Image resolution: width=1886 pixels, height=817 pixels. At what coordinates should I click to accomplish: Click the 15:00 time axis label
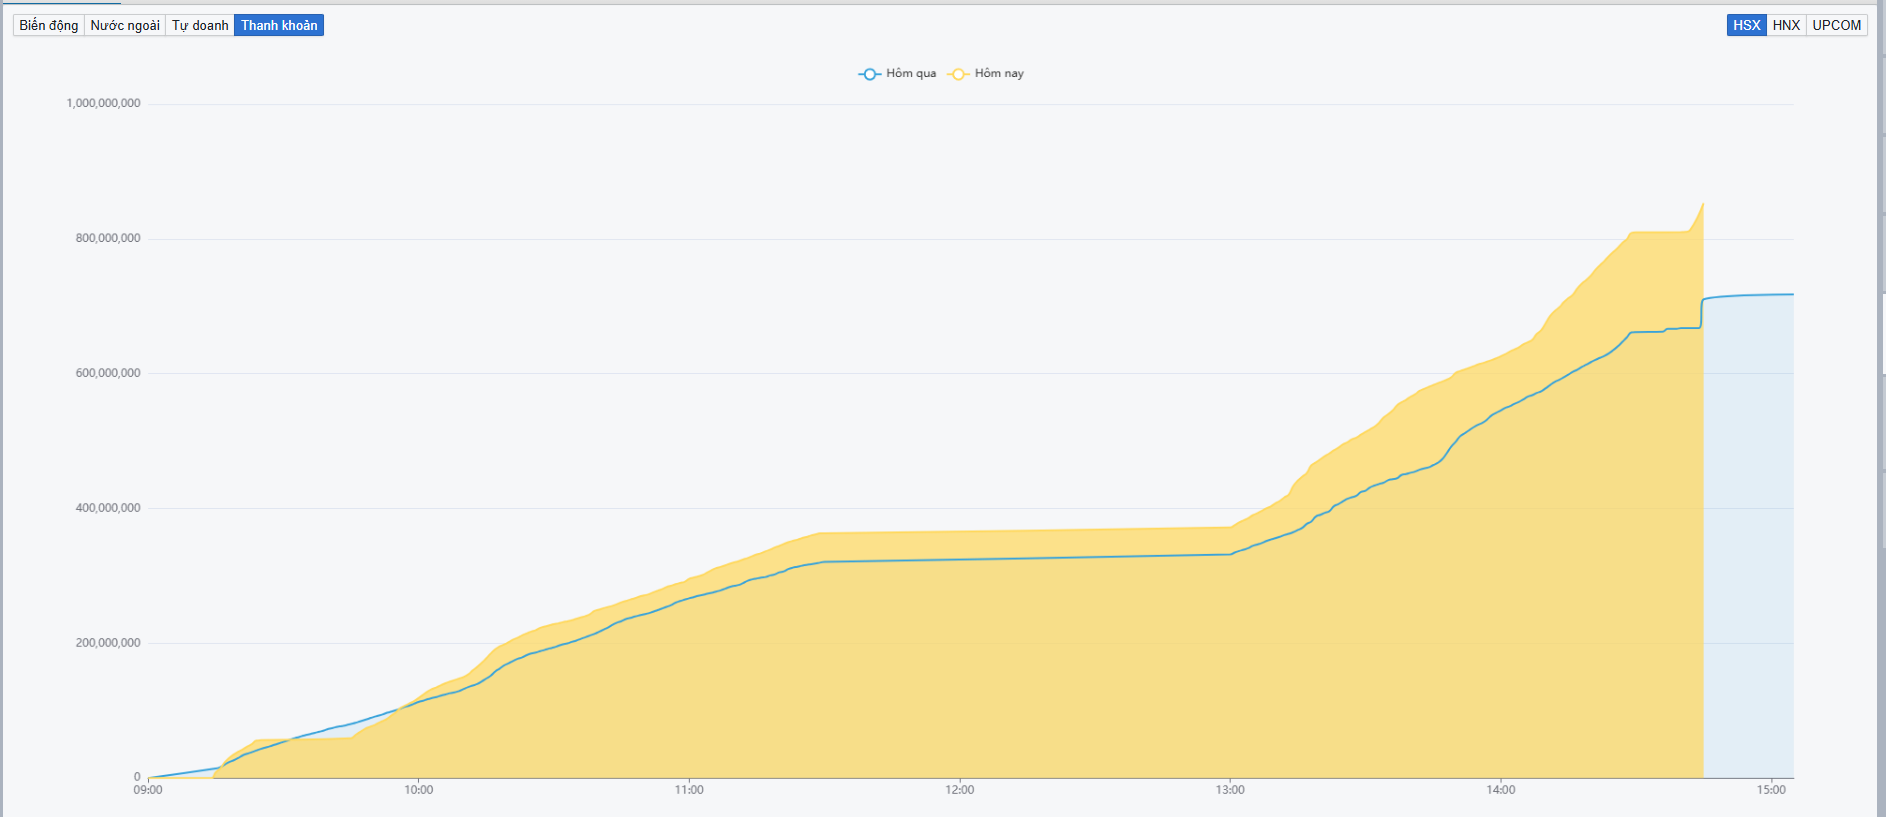click(1771, 790)
